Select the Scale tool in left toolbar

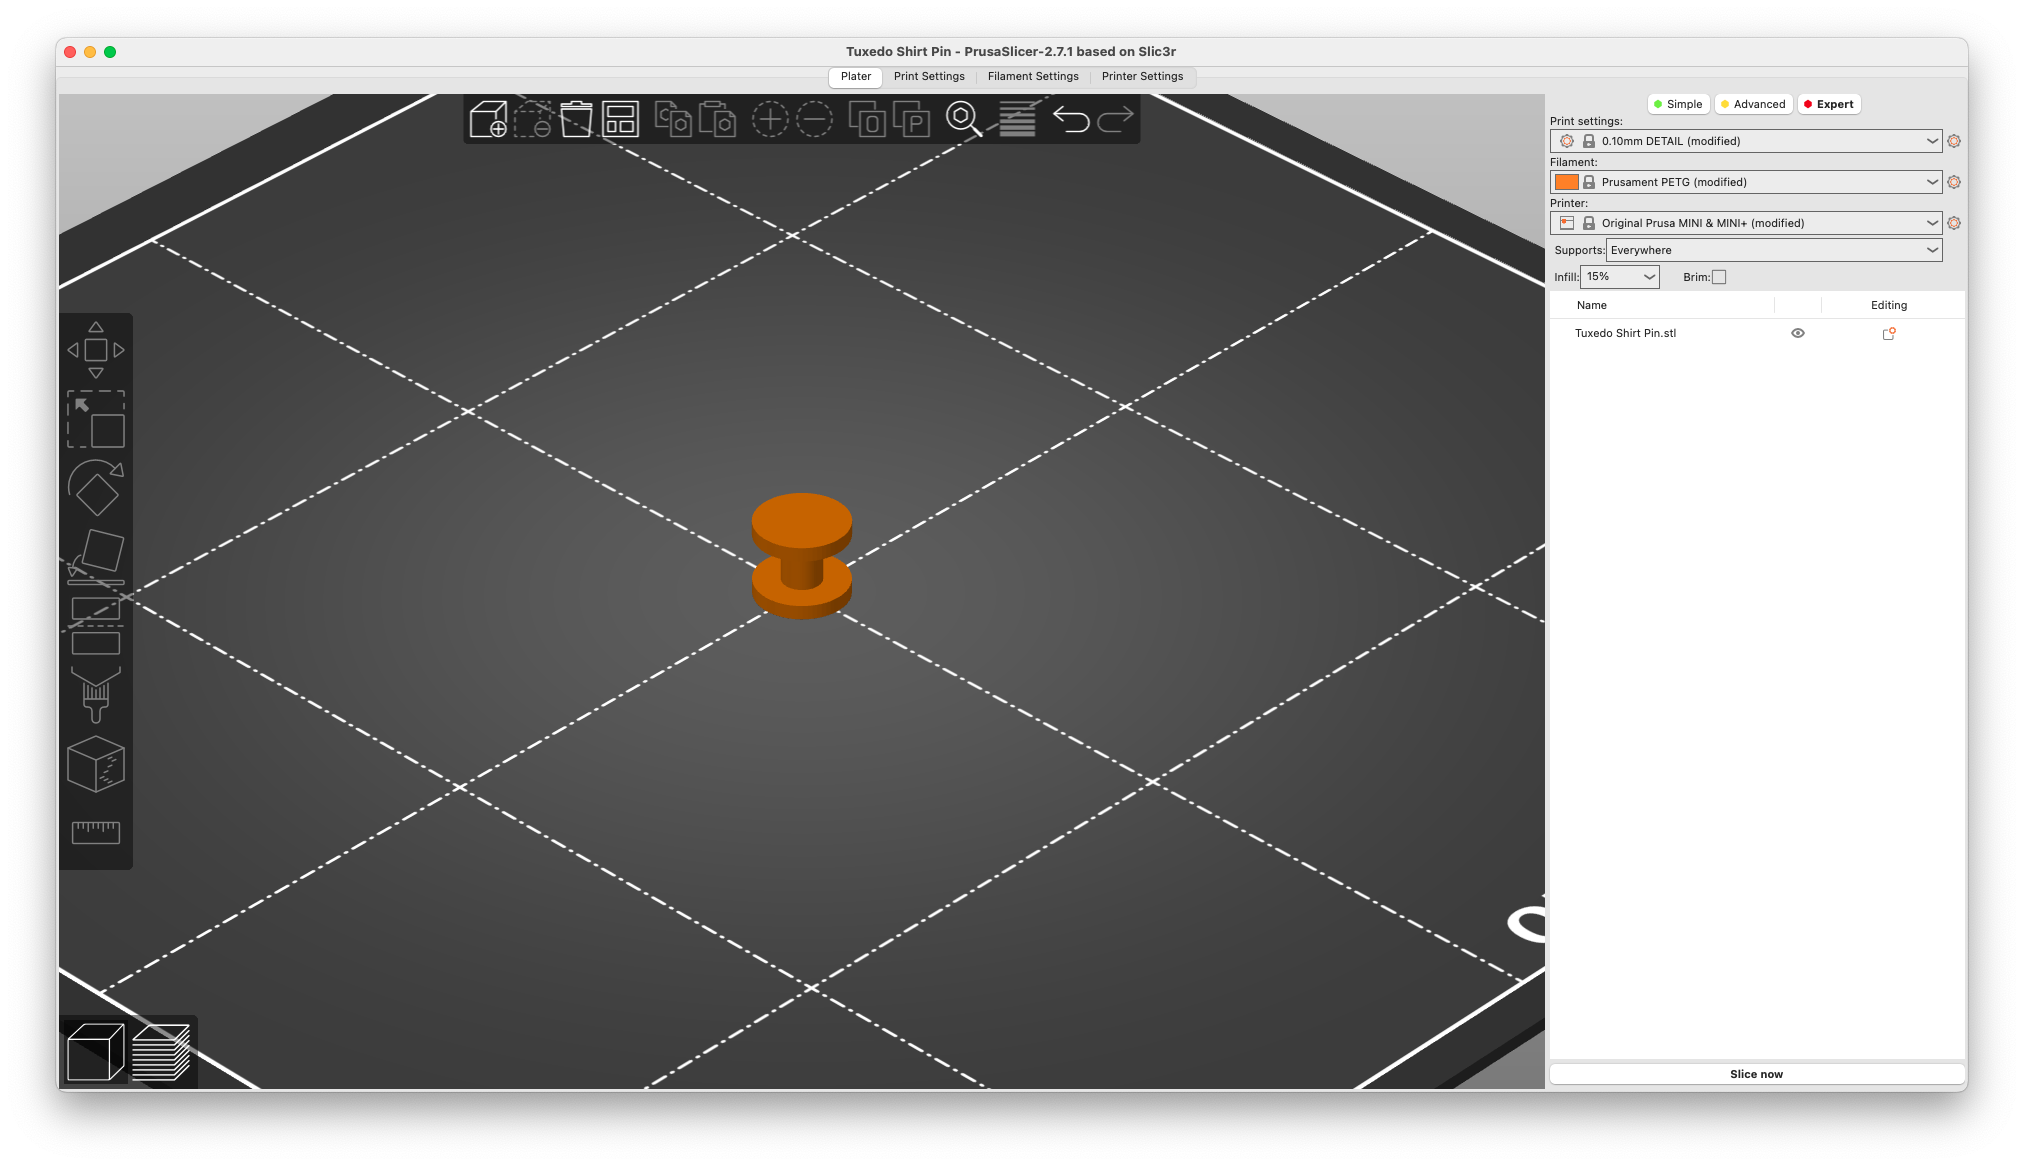(x=96, y=419)
